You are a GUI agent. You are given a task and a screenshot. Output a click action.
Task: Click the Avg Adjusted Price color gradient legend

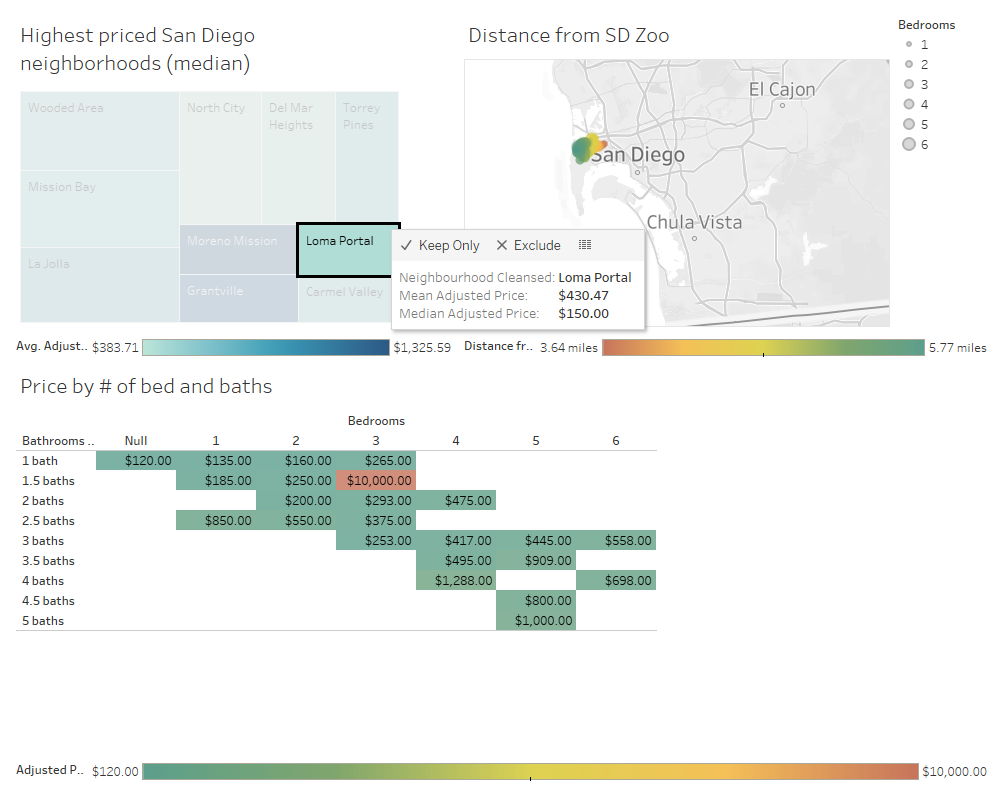click(265, 347)
